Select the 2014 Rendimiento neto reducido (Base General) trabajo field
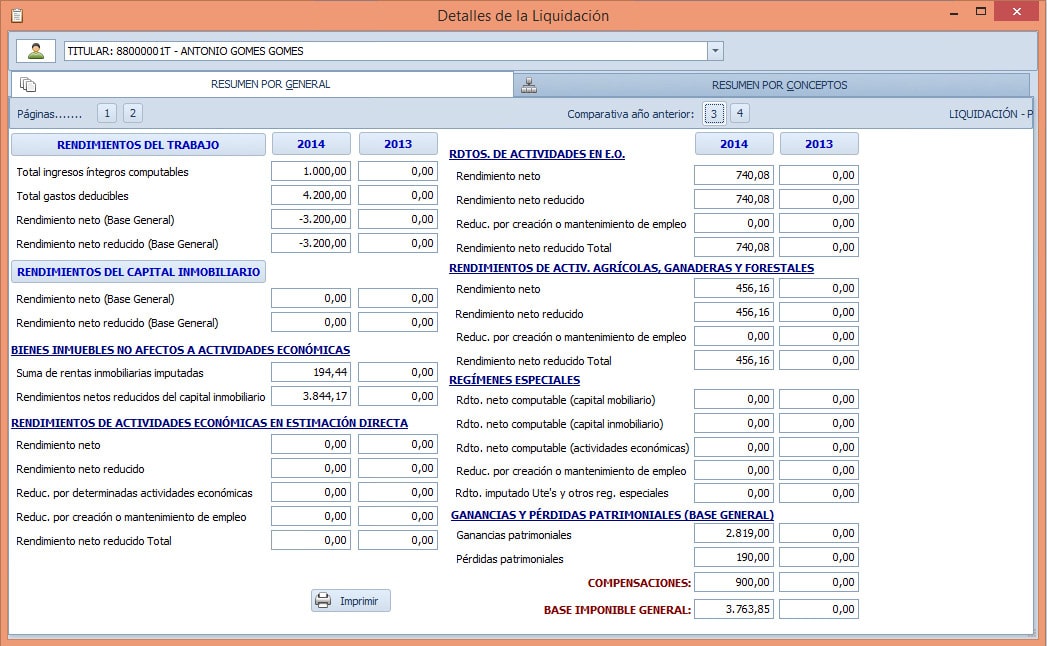This screenshot has width=1047, height=646. pyautogui.click(x=311, y=244)
